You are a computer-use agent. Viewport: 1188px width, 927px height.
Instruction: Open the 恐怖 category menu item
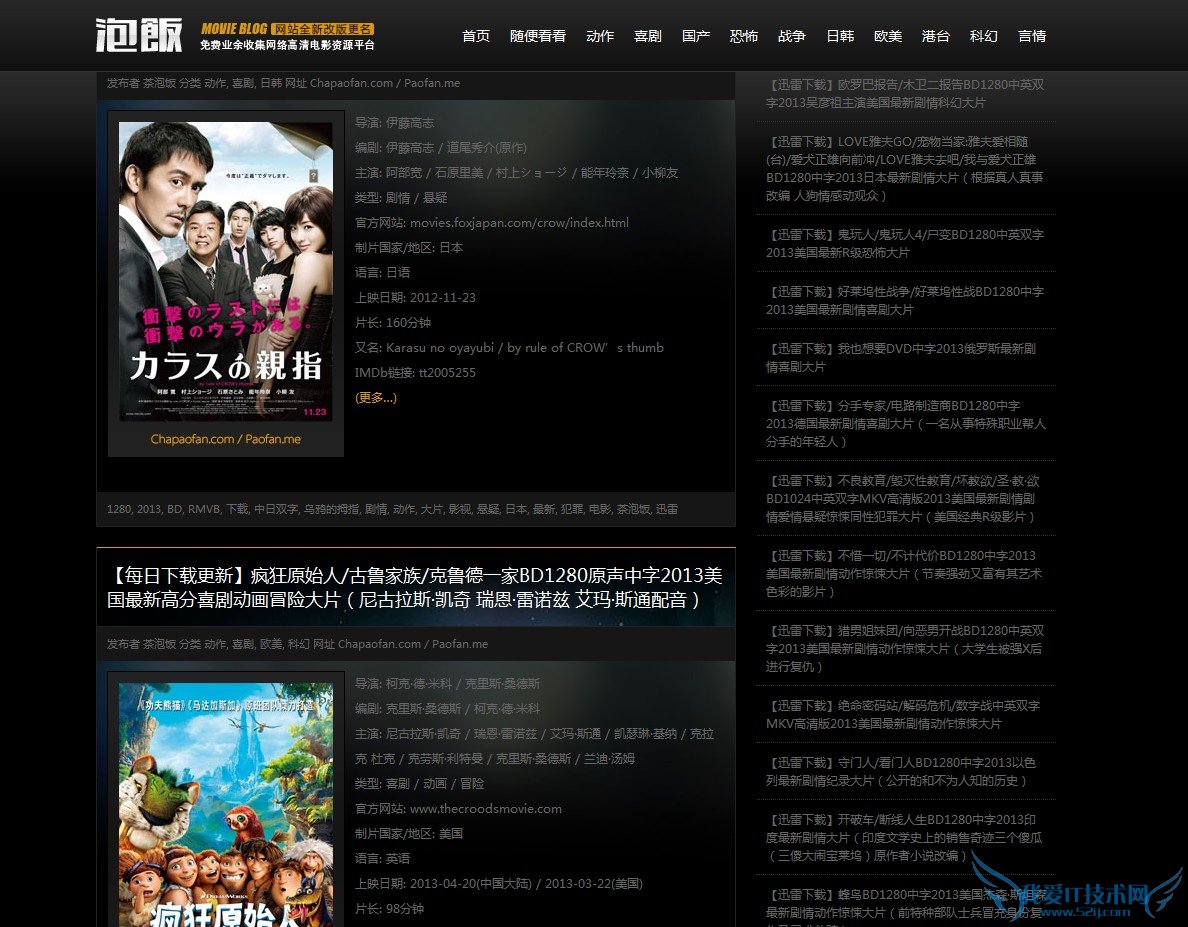(x=744, y=36)
